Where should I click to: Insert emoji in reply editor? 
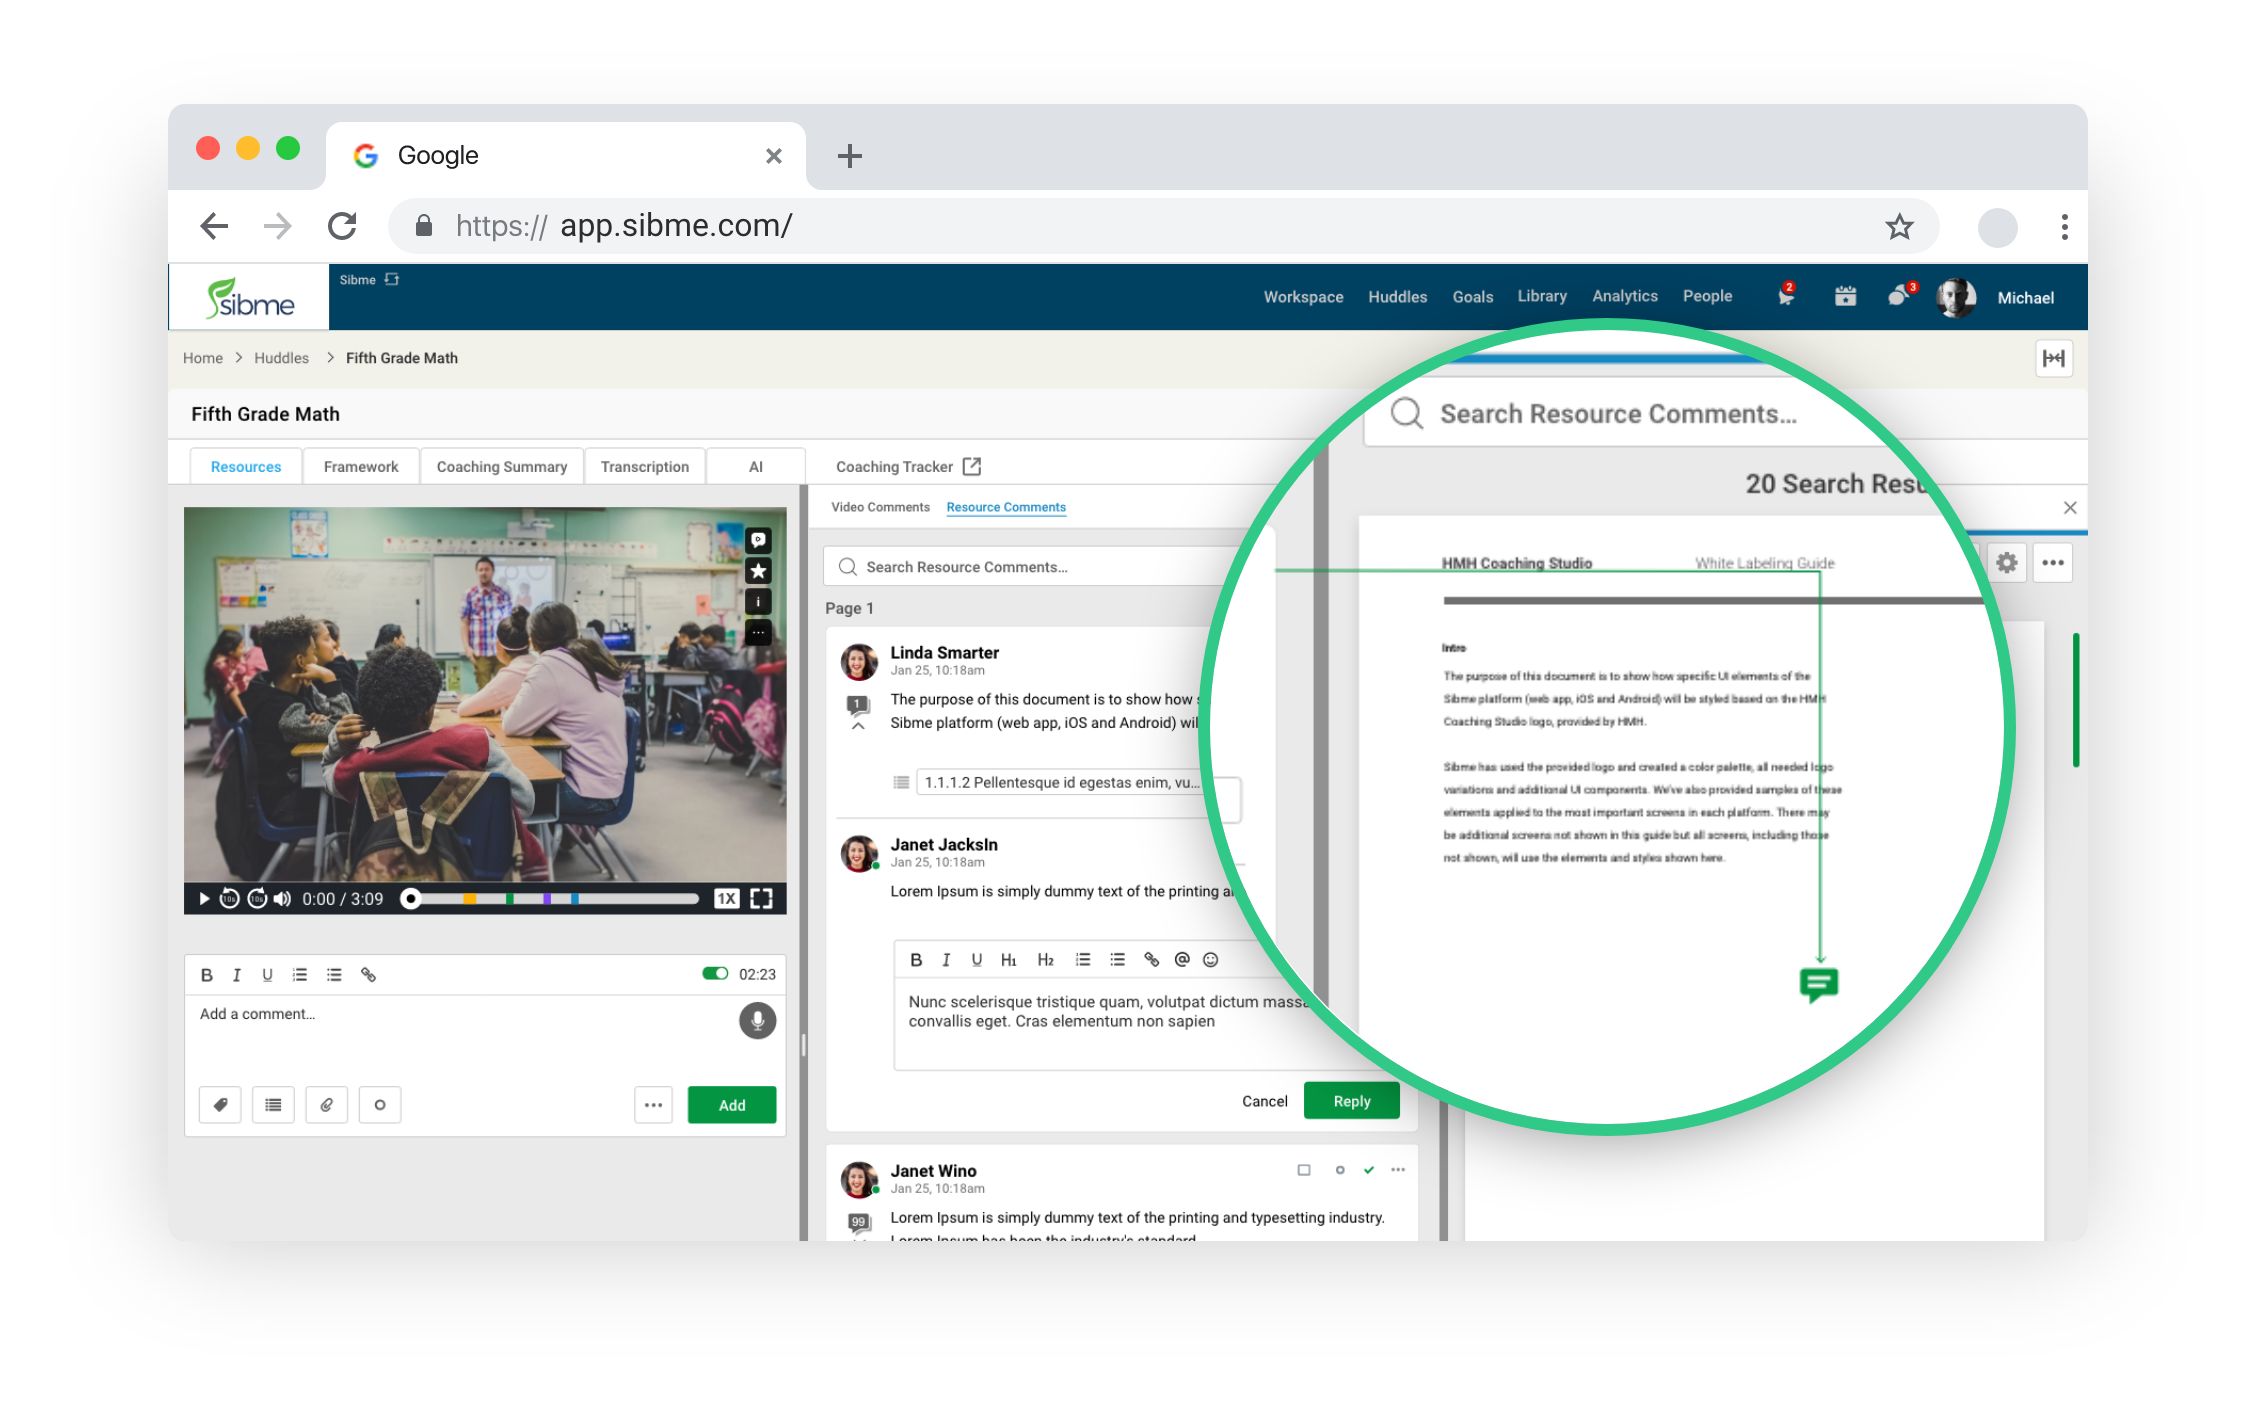tap(1211, 960)
